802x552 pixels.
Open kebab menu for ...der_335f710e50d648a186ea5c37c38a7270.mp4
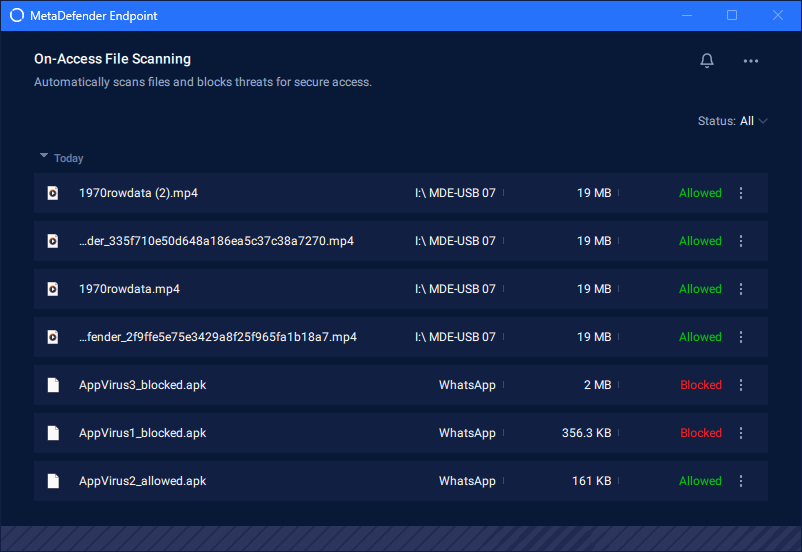(x=741, y=241)
